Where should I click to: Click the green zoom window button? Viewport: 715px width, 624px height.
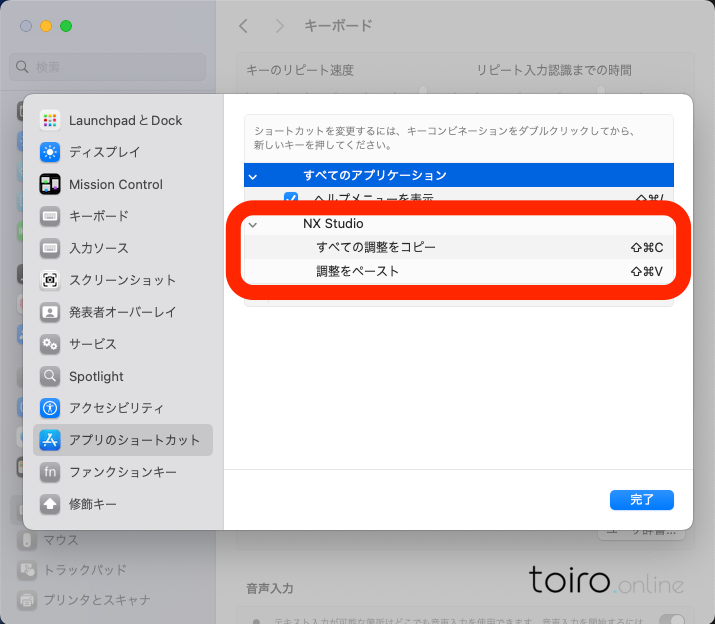pyautogui.click(x=66, y=26)
